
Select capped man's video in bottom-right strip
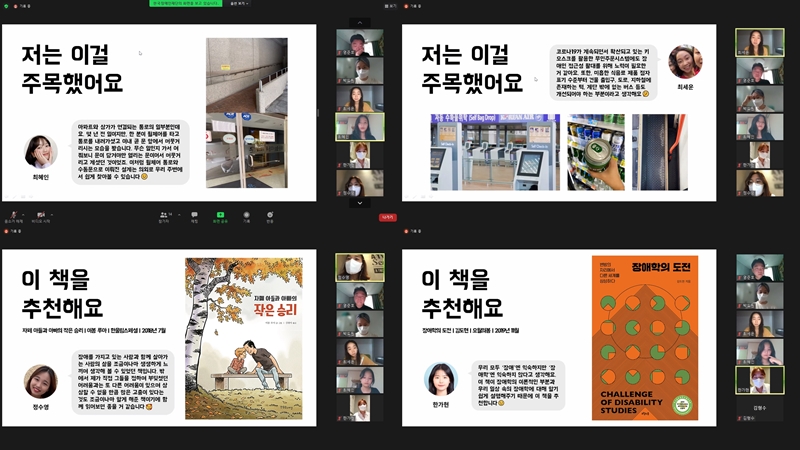[x=760, y=268]
